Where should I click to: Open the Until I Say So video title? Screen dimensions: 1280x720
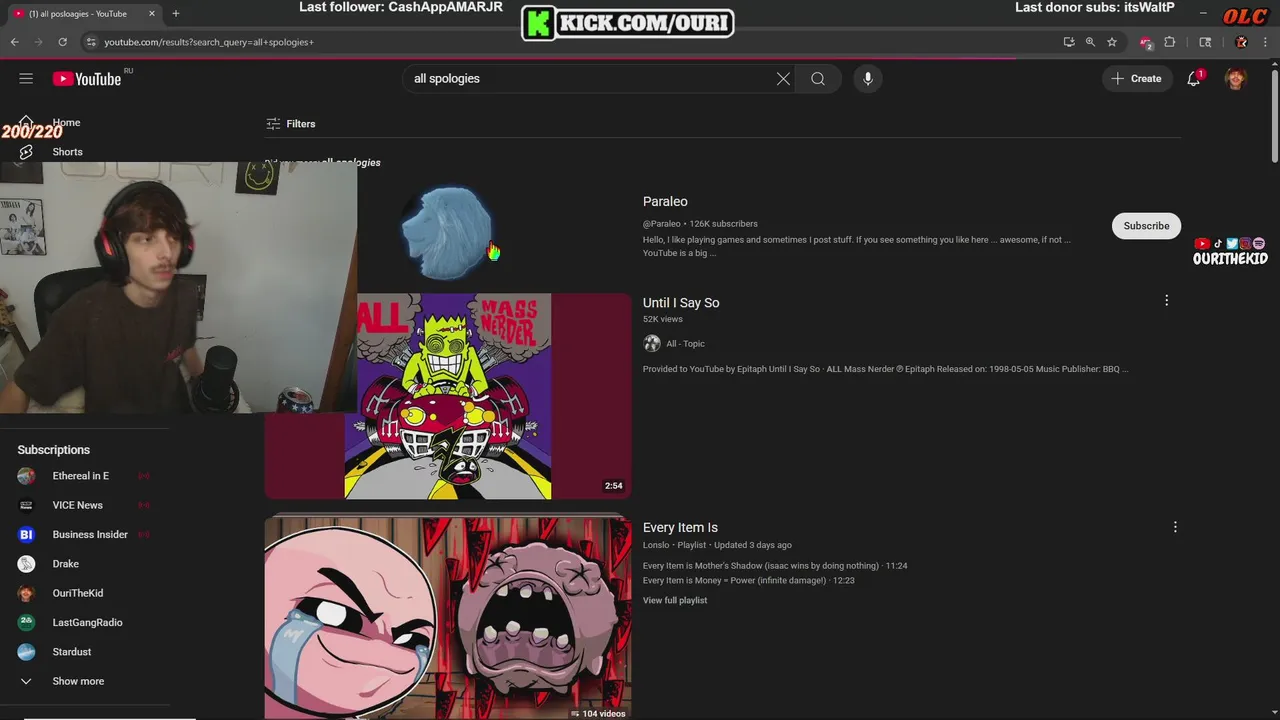click(681, 303)
